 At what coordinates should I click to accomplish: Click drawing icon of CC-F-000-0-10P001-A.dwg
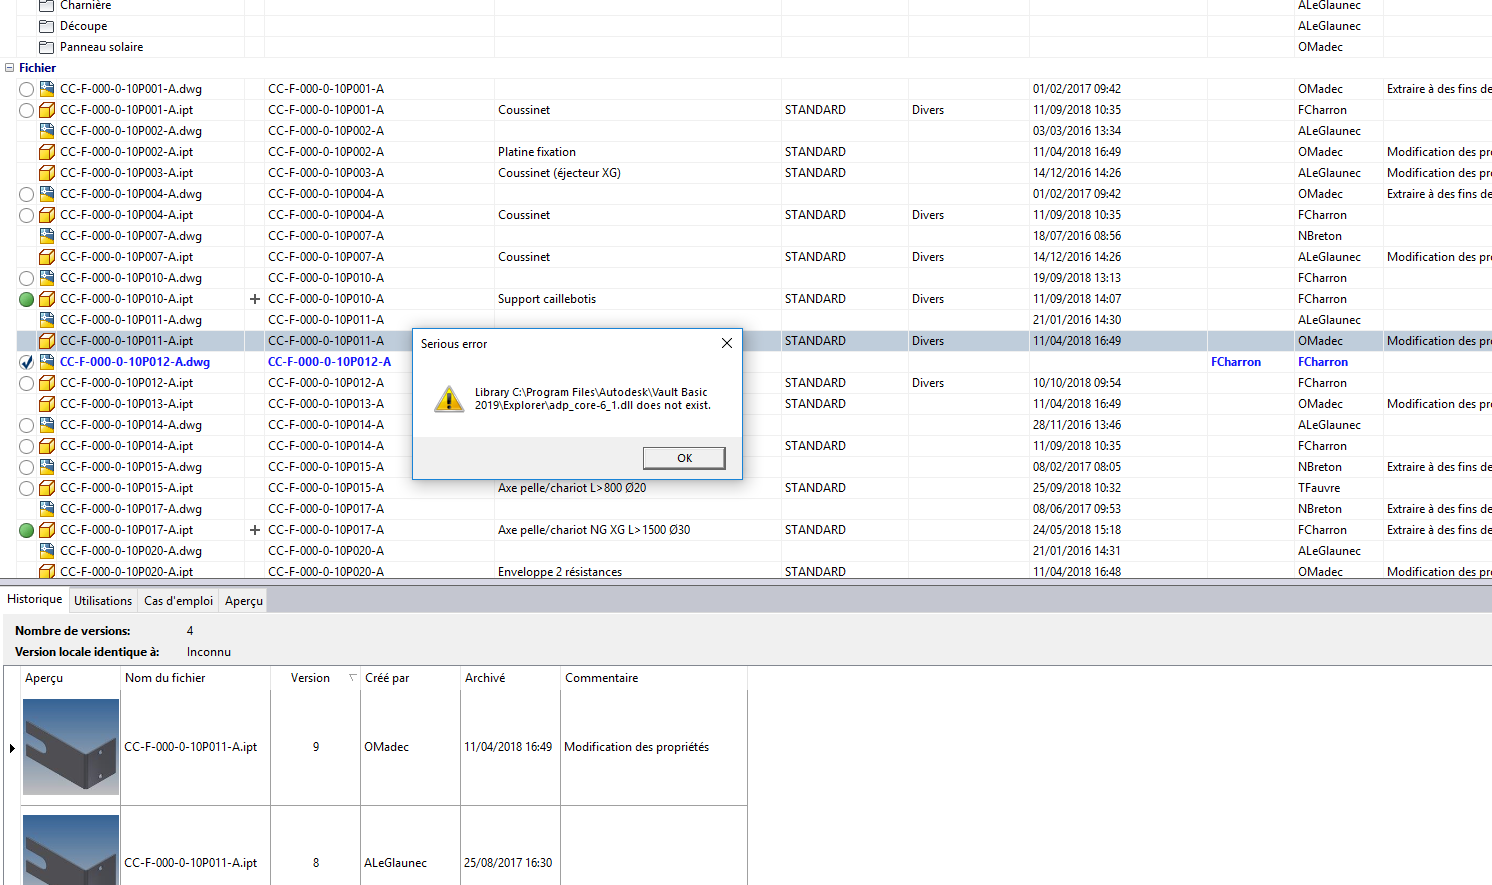tap(47, 89)
